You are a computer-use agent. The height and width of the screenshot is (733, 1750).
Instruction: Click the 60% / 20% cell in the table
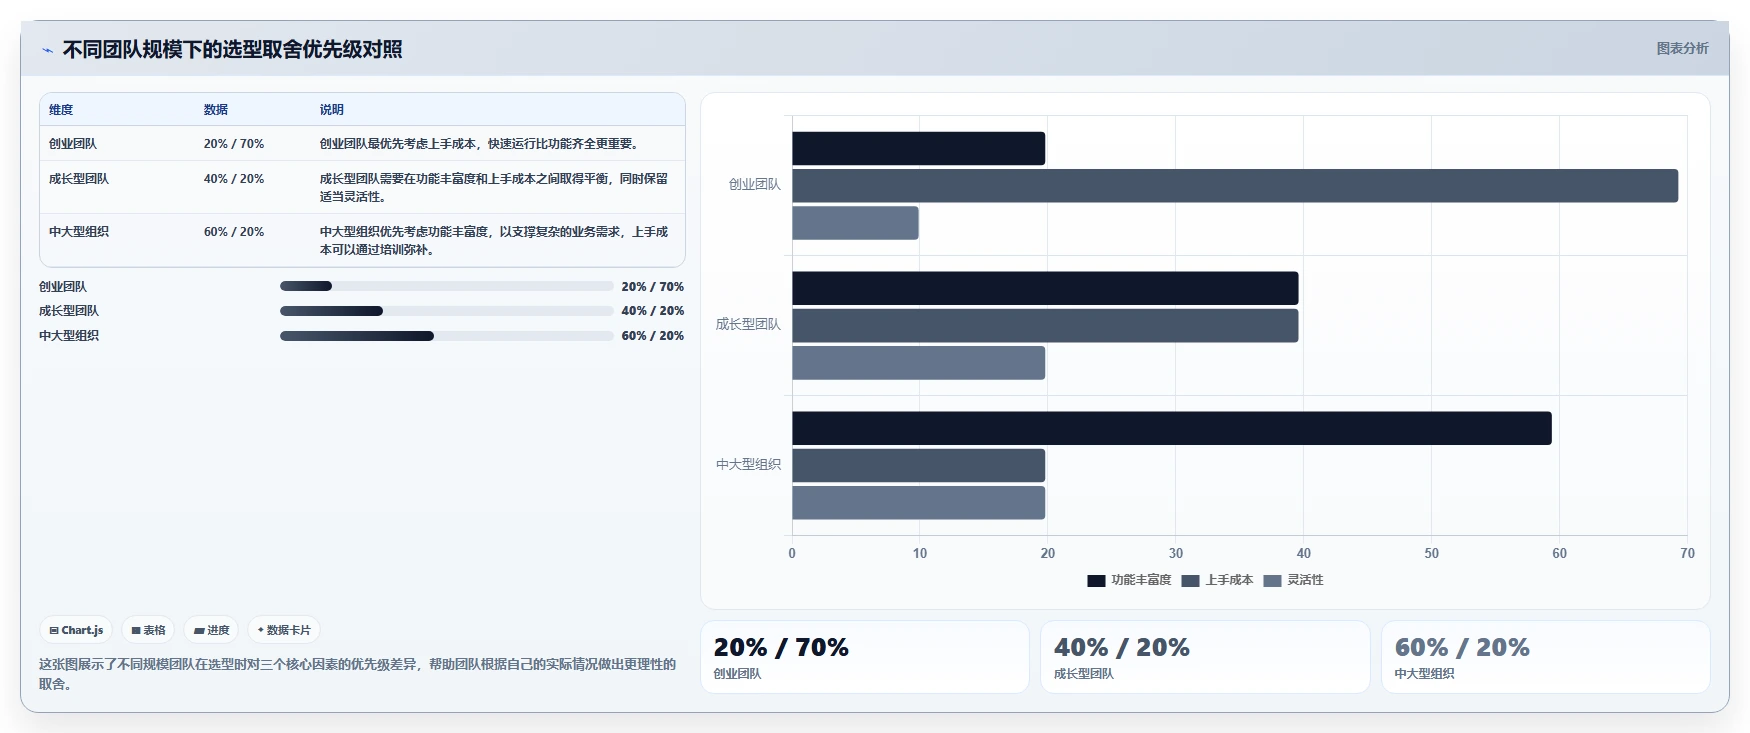(x=234, y=232)
